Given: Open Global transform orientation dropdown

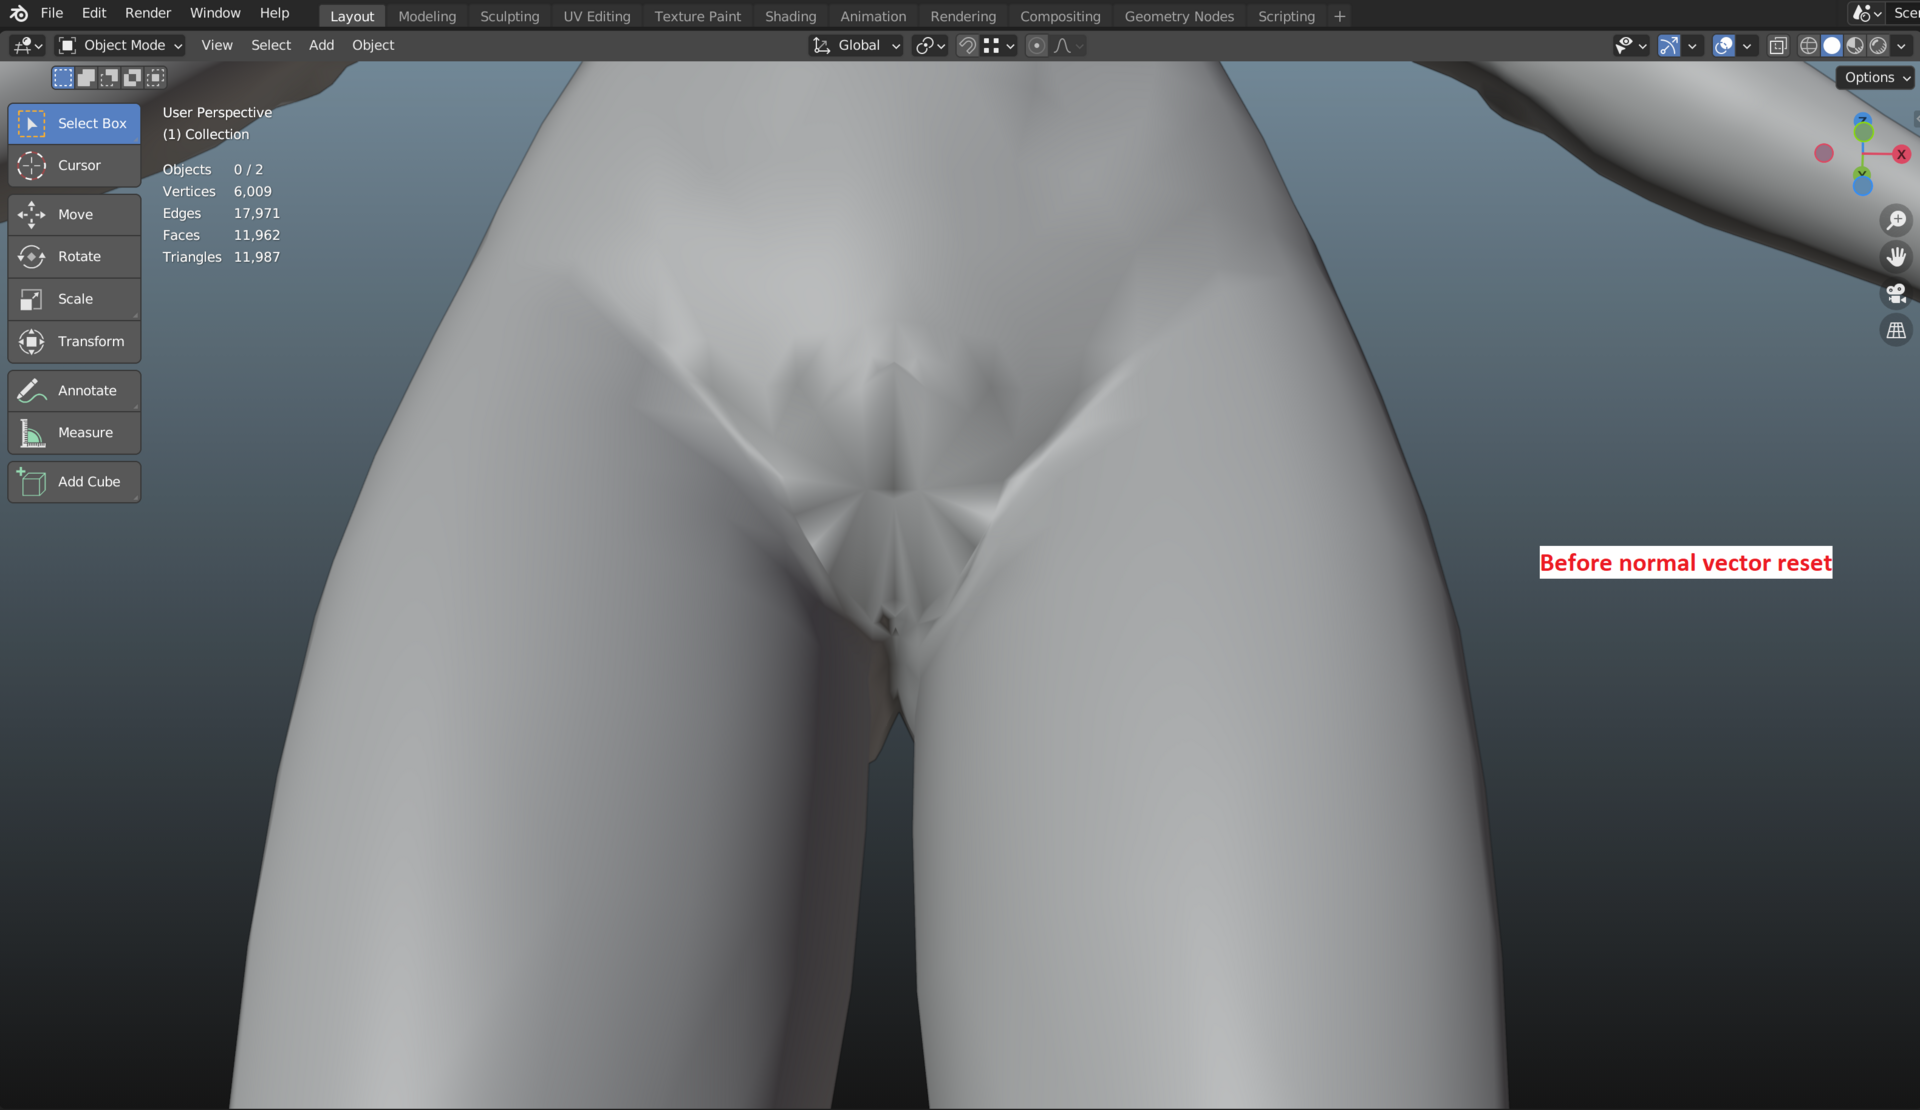Looking at the screenshot, I should [x=856, y=46].
